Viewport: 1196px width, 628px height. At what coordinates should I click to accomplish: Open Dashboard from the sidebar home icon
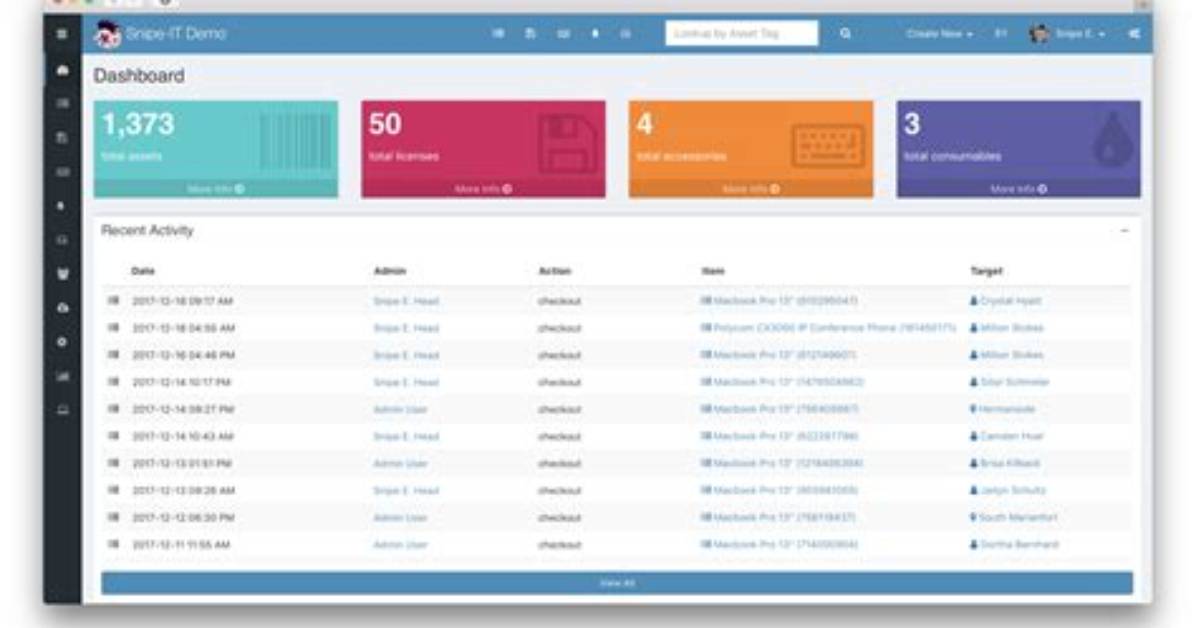(63, 69)
